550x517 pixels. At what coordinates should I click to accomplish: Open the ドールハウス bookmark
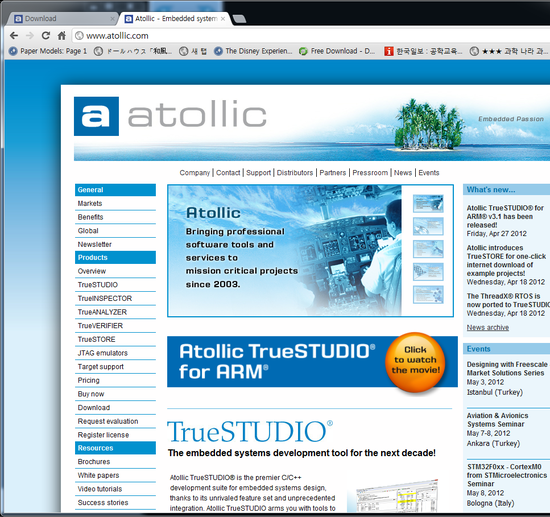[133, 51]
